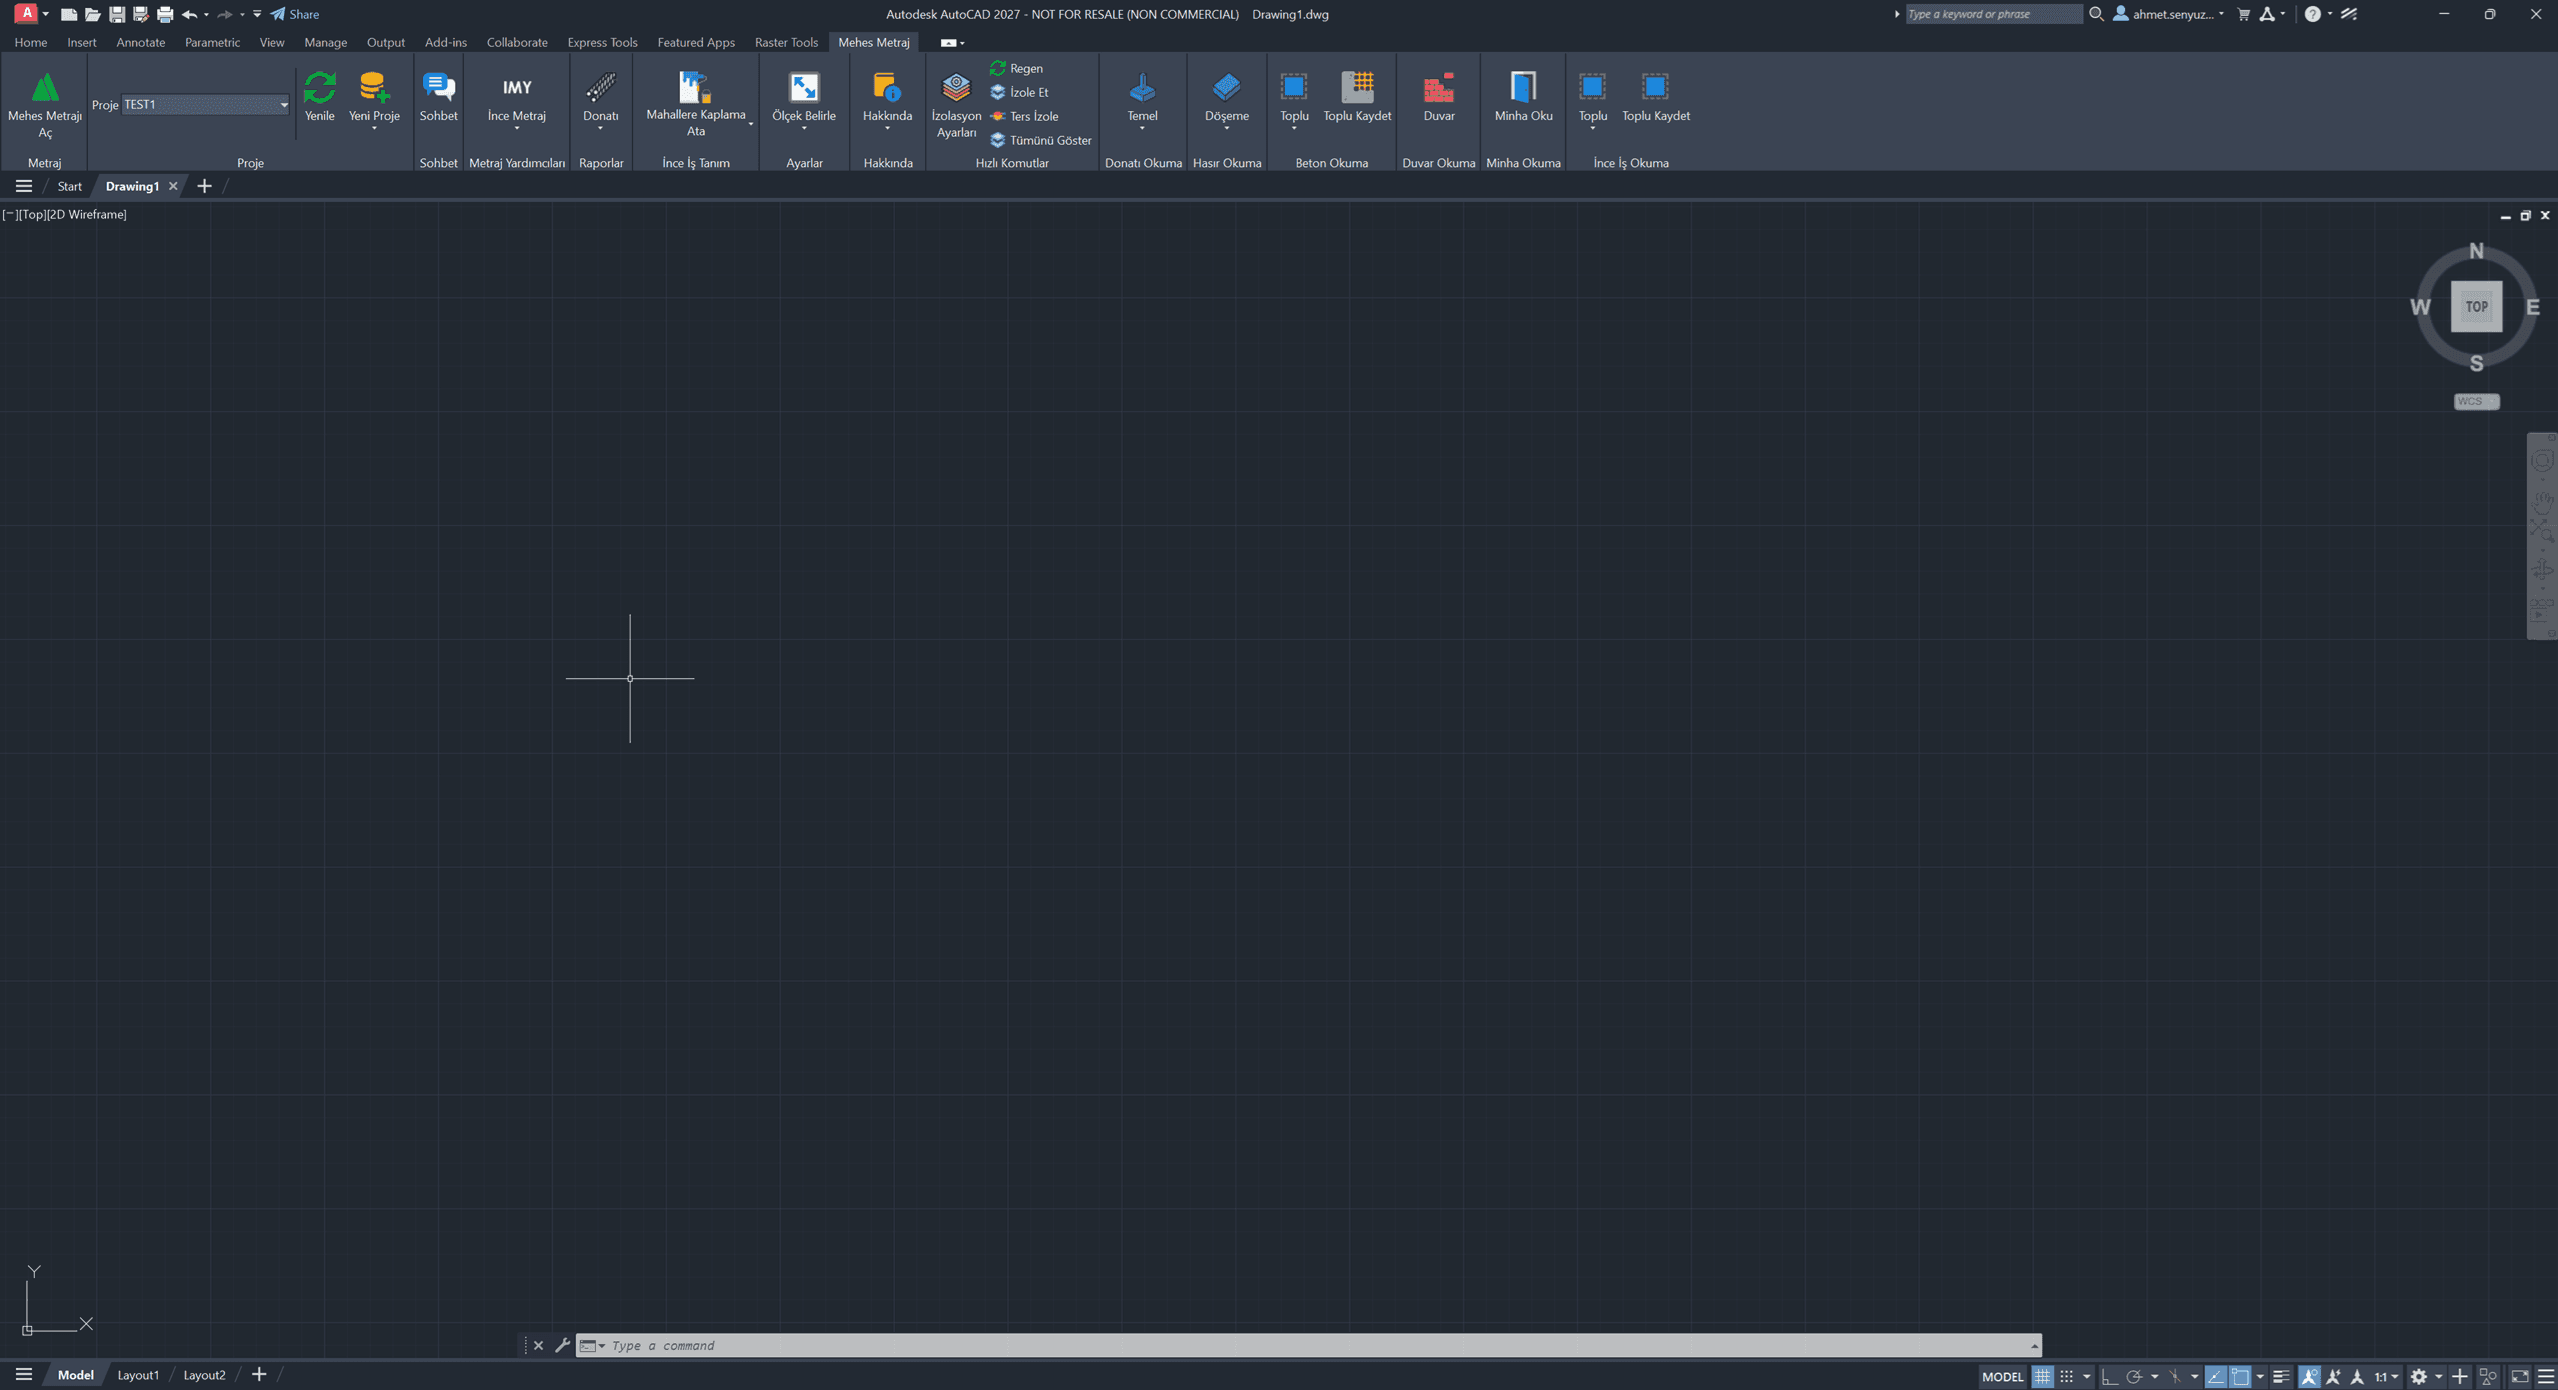Click the Plot printer icon

[x=165, y=14]
